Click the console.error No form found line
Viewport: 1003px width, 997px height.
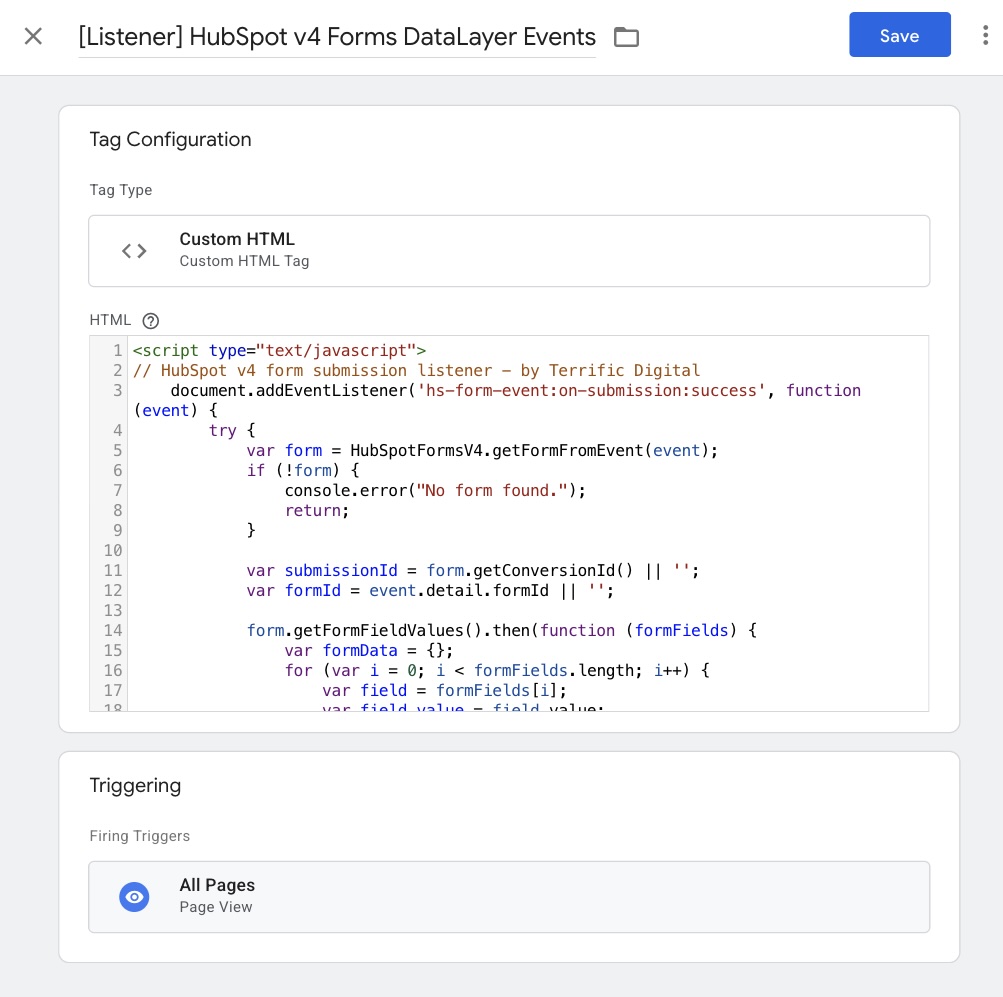pyautogui.click(x=435, y=491)
